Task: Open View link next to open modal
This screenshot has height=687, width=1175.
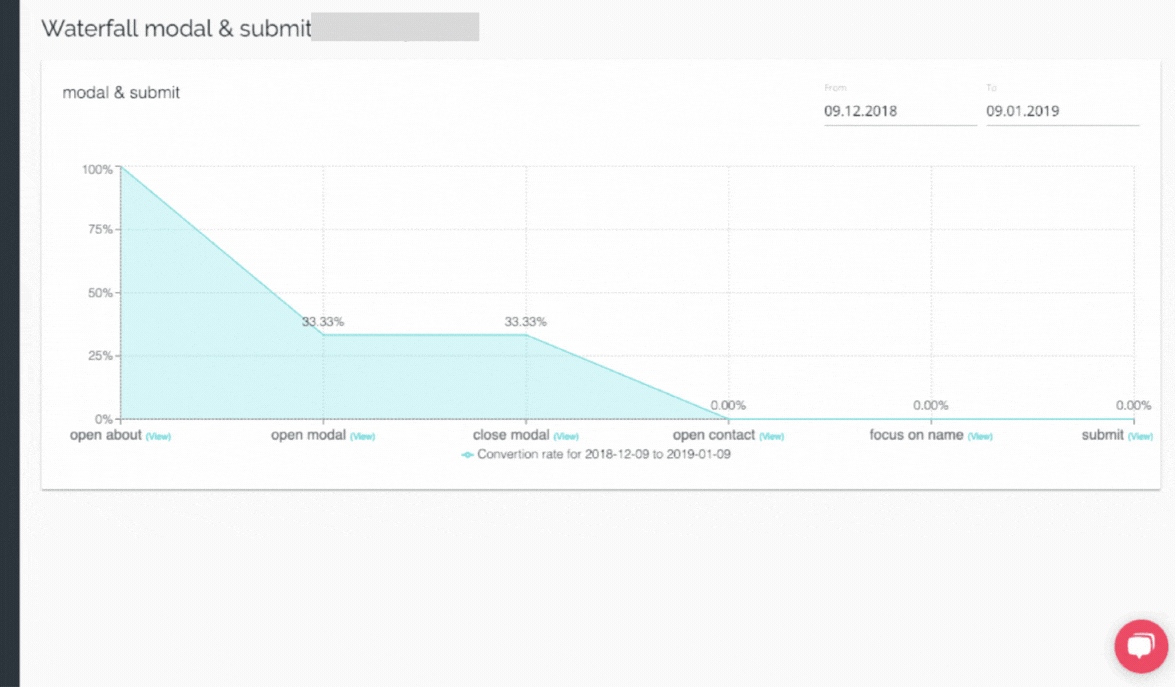Action: tap(363, 437)
